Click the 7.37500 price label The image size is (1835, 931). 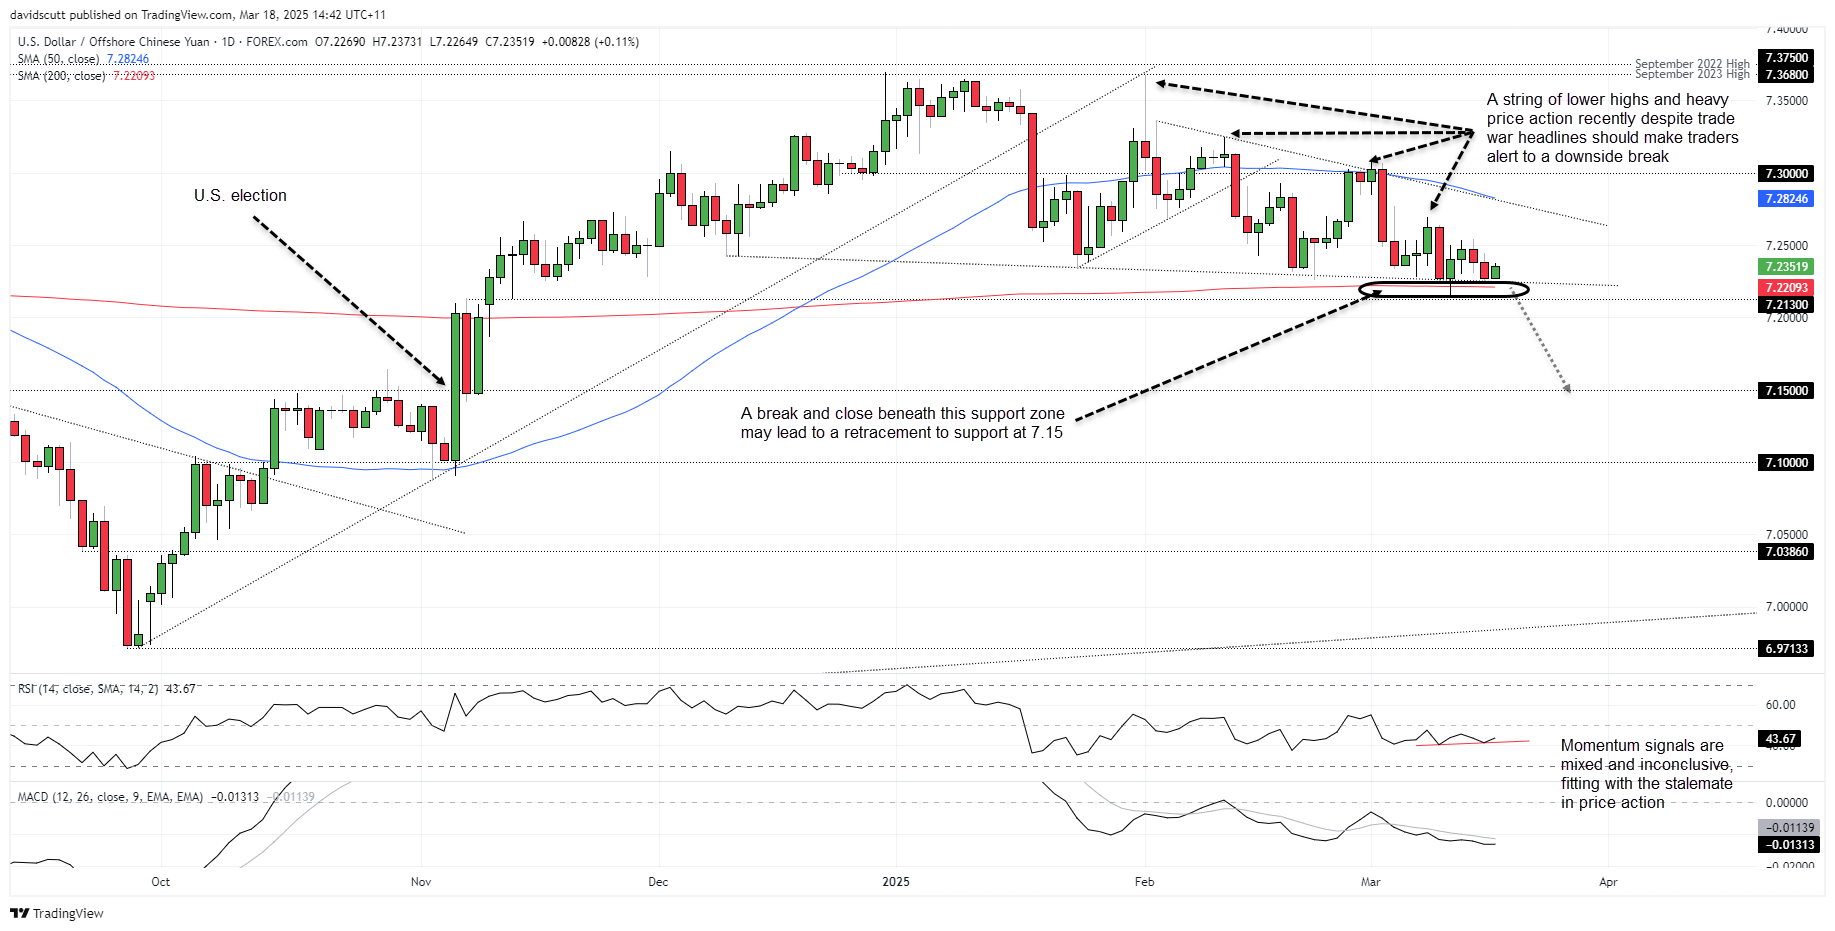1786,58
